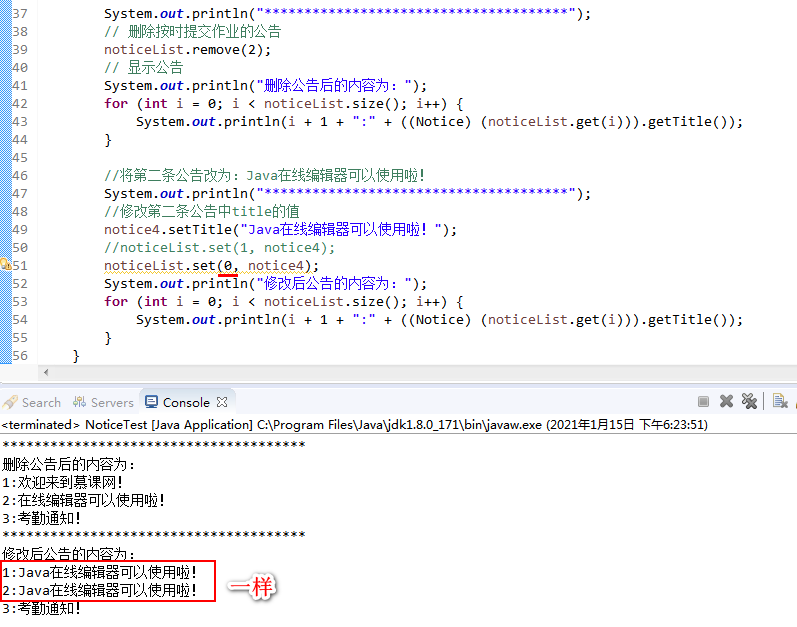Click Remove All Terminated Launches double-X icon
797x627 pixels.
tap(749, 401)
